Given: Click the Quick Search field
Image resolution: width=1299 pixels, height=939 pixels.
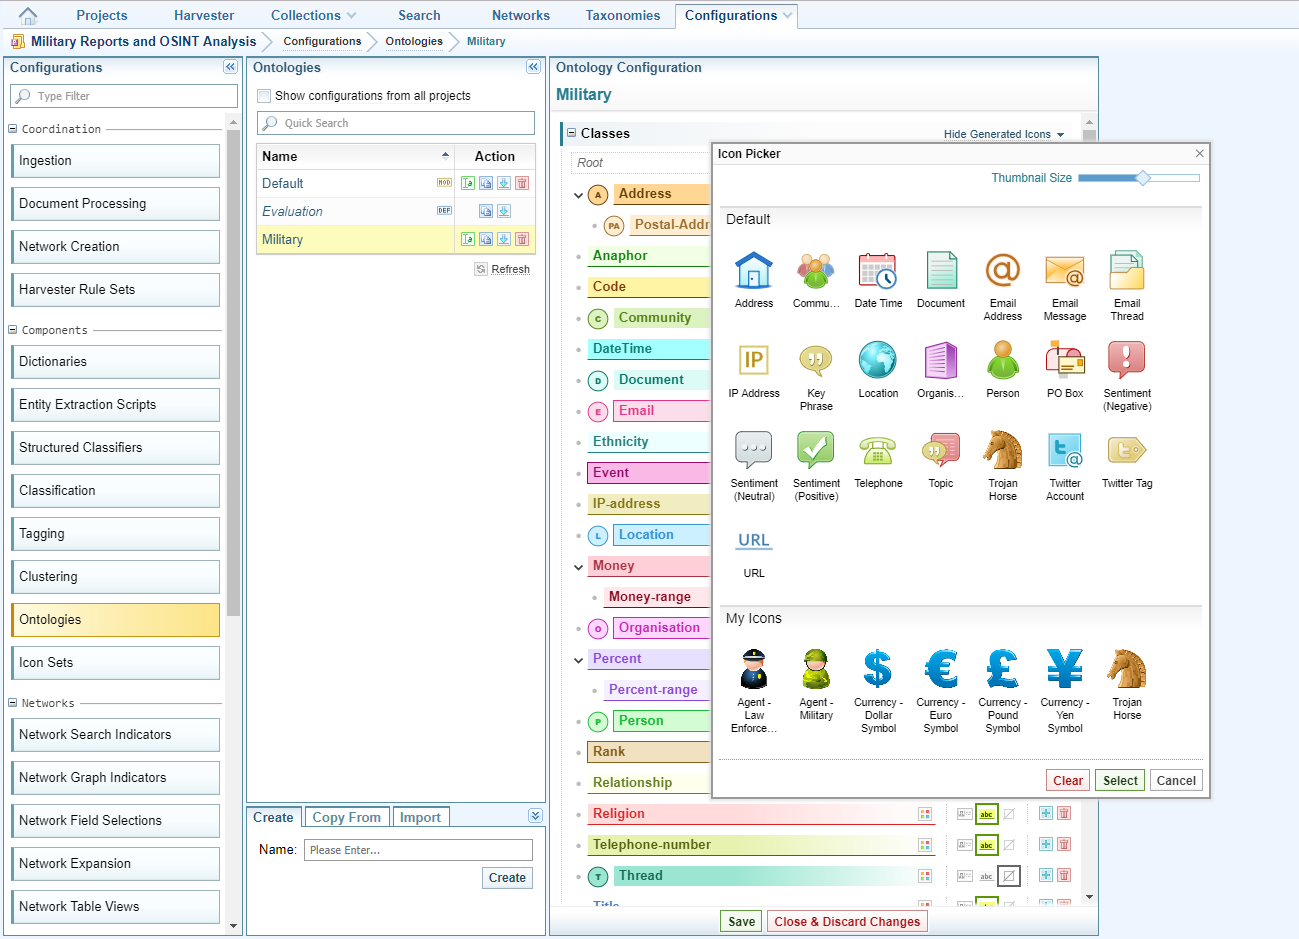Looking at the screenshot, I should coord(396,123).
